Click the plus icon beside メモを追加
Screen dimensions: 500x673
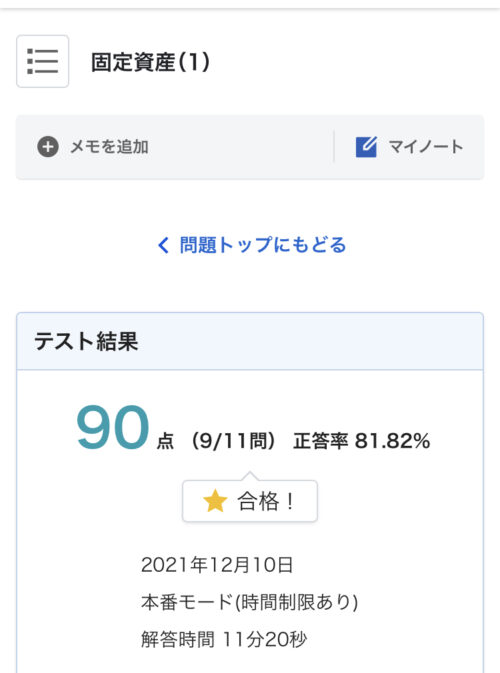click(x=48, y=147)
